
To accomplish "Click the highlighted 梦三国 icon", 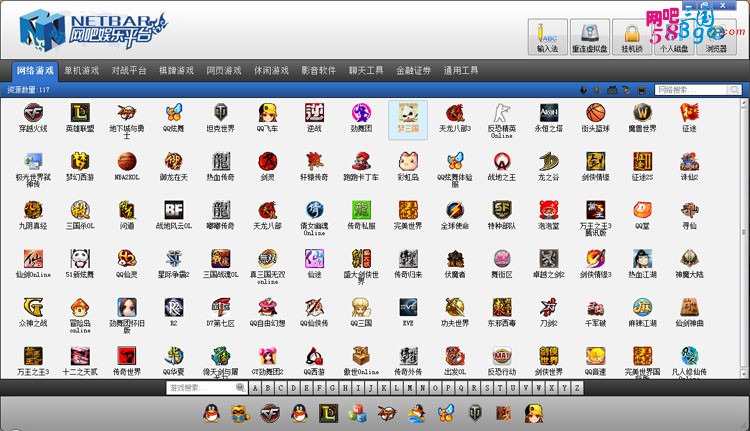I will pyautogui.click(x=408, y=120).
